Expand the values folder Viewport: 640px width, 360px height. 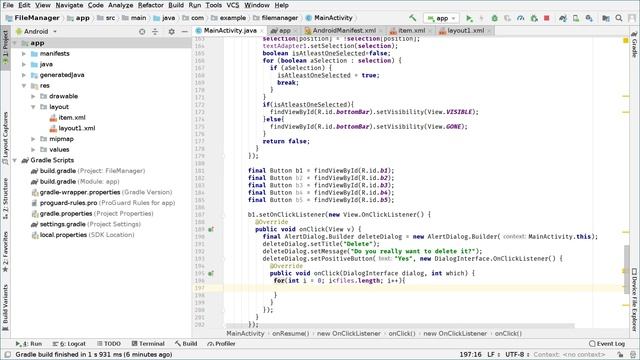pyautogui.click(x=33, y=149)
